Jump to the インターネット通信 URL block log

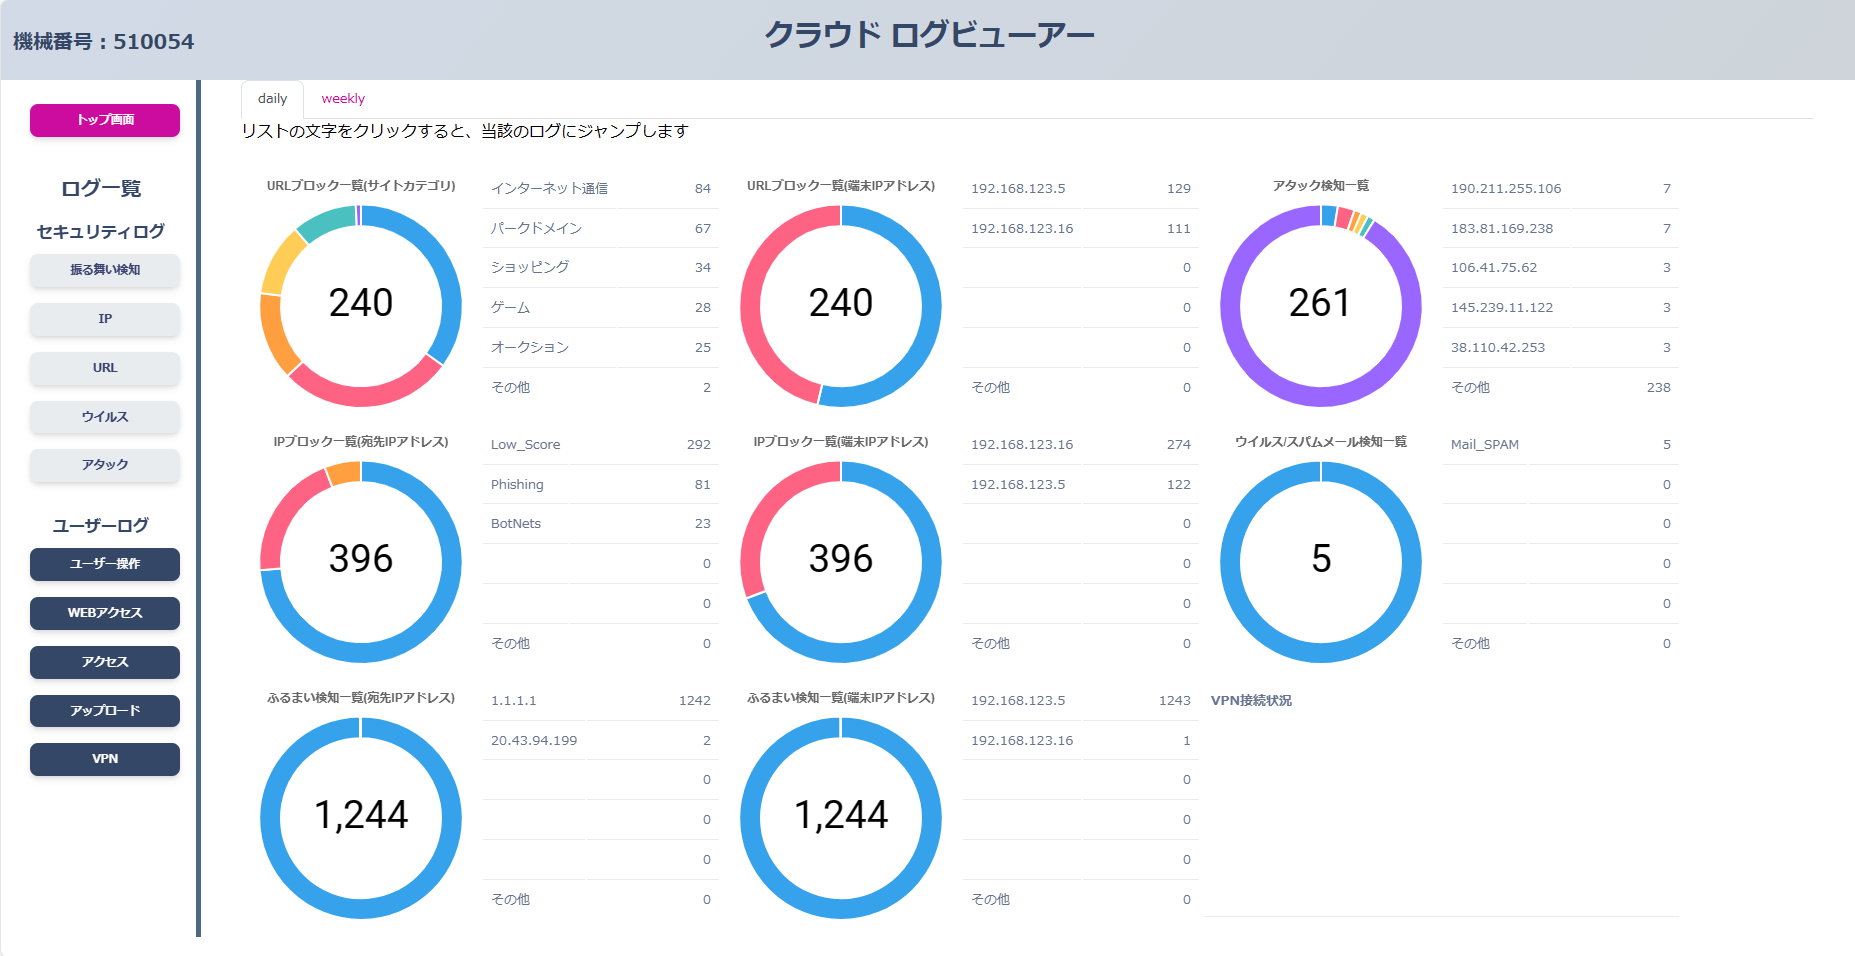click(x=551, y=188)
